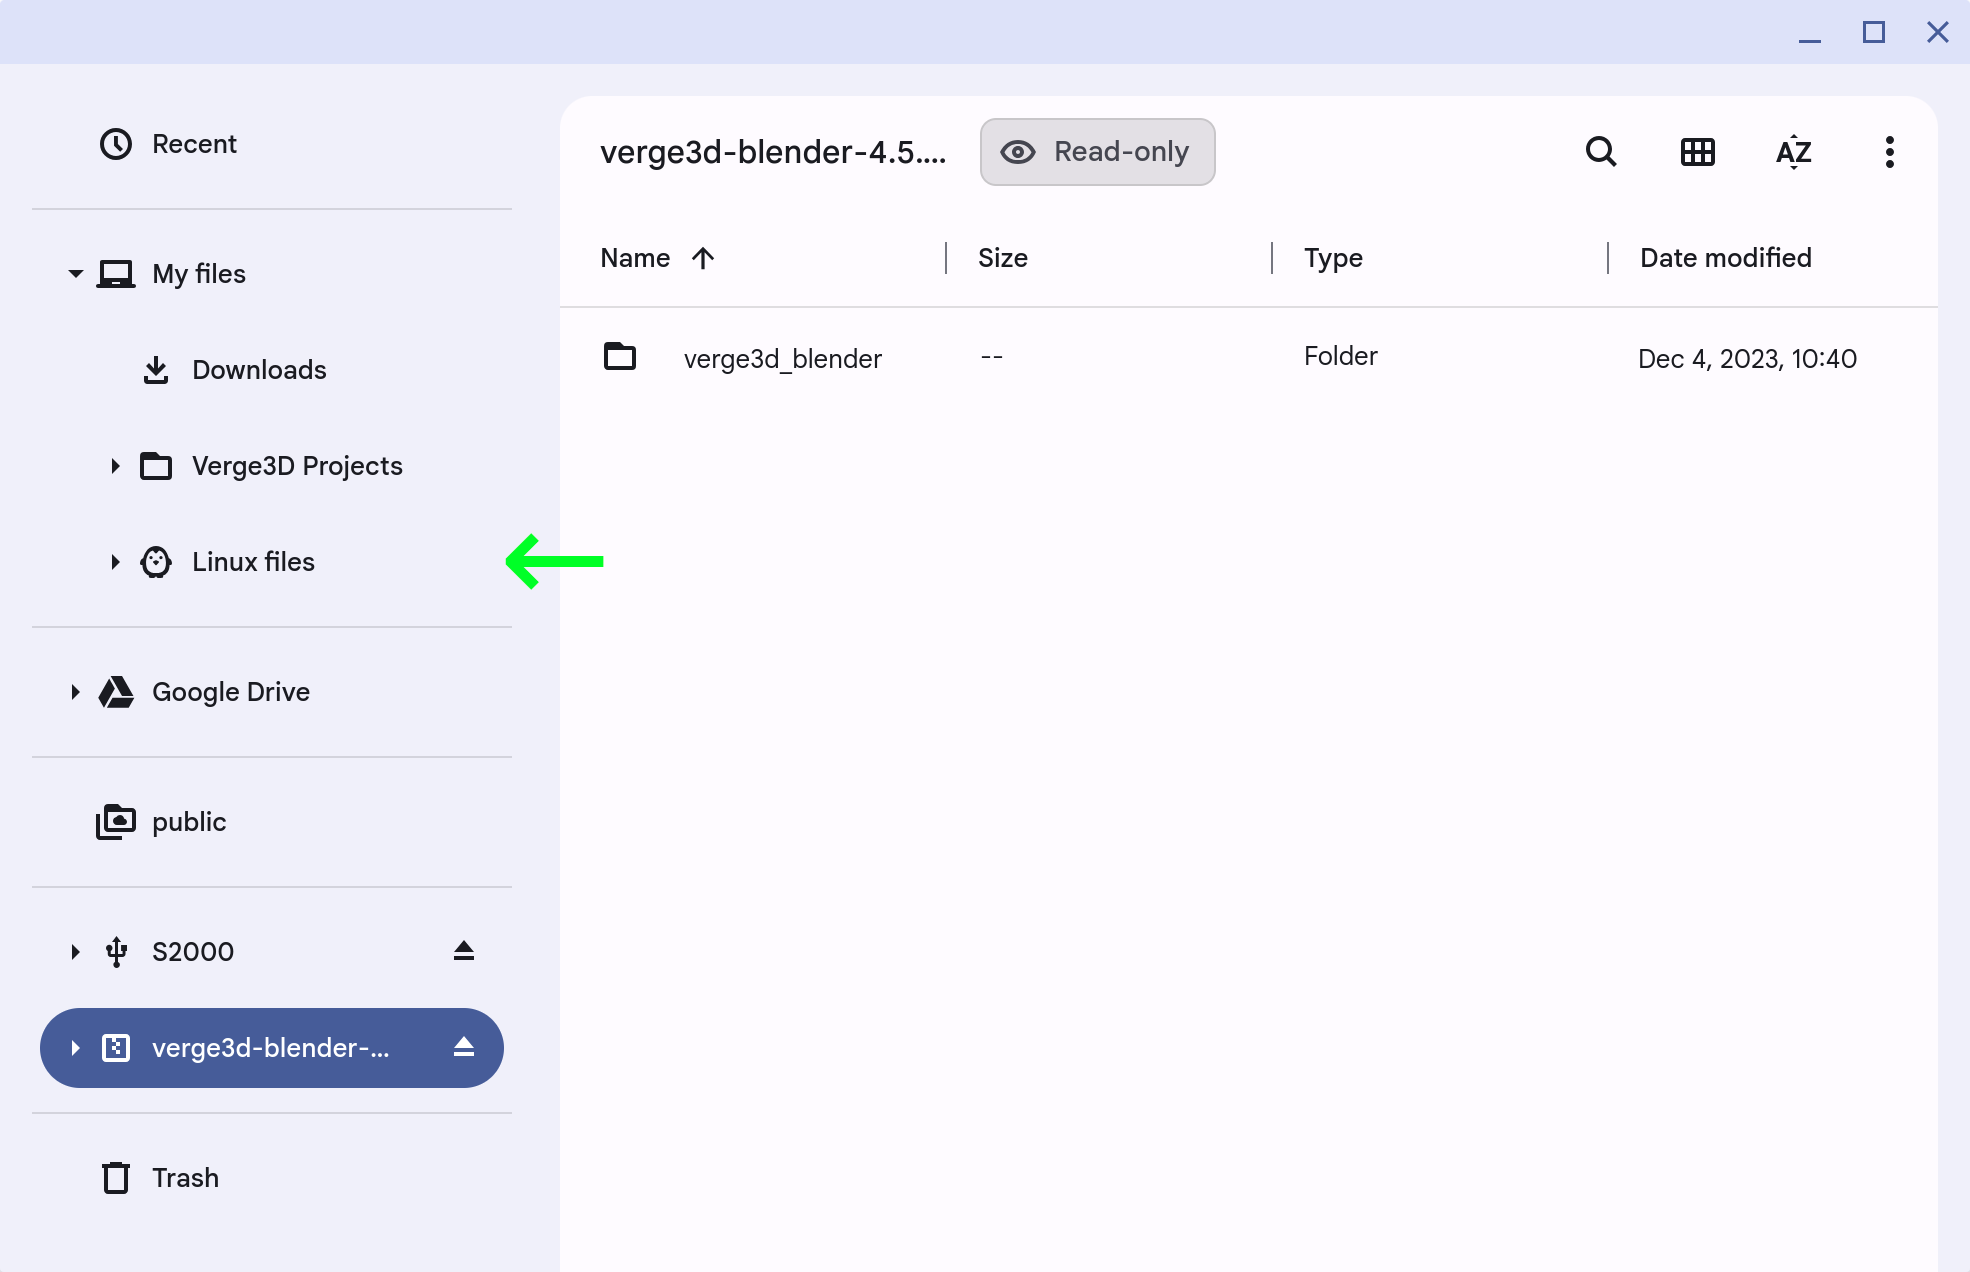Close the Files window
Screen dimensions: 1970x1272
(x=1937, y=33)
